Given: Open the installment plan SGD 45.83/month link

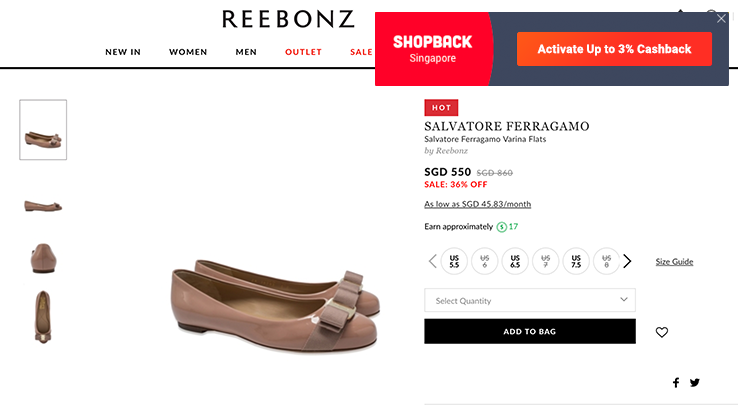Looking at the screenshot, I should coord(477,204).
